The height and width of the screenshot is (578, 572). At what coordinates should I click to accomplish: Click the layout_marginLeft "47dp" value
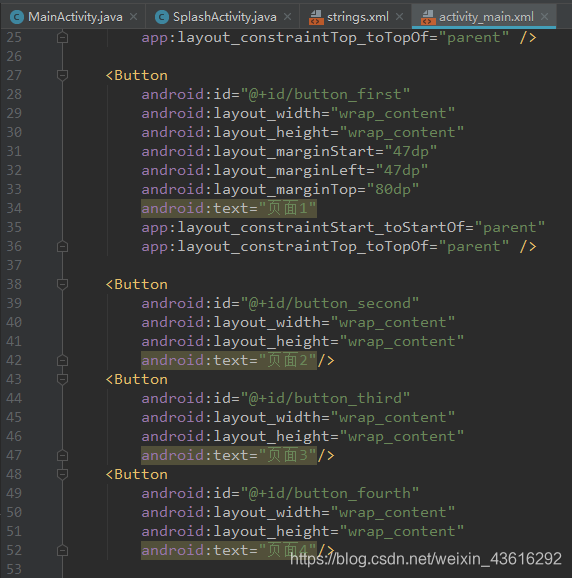[x=402, y=170]
